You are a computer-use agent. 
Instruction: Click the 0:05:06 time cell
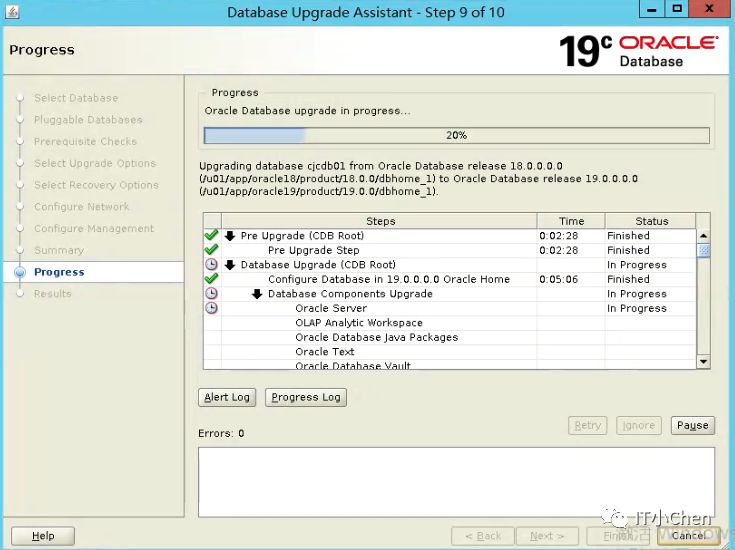coord(570,279)
